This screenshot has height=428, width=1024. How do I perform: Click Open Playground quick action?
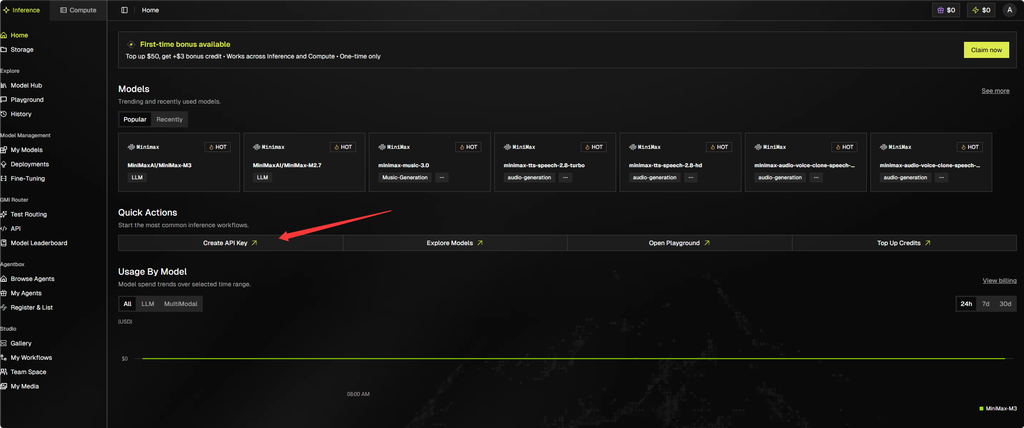pos(679,243)
